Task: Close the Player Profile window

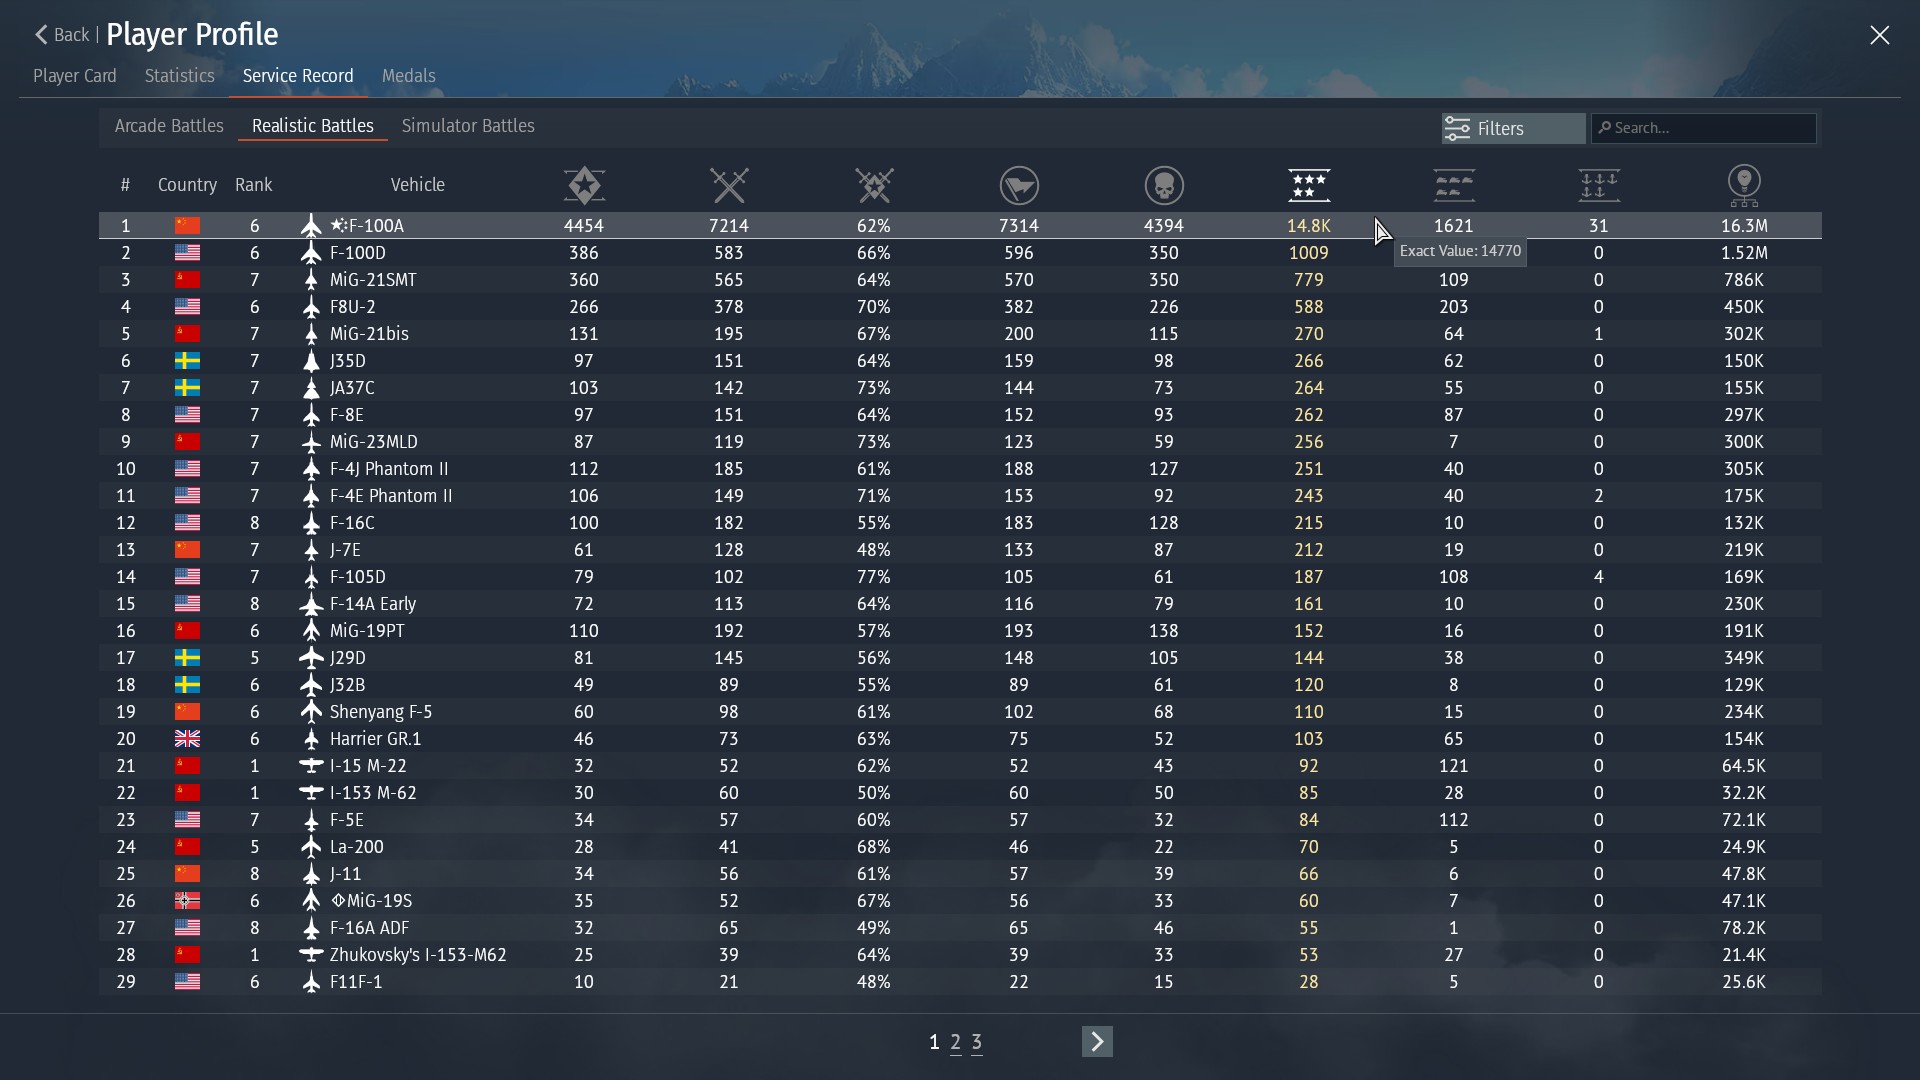Action: click(x=1880, y=35)
